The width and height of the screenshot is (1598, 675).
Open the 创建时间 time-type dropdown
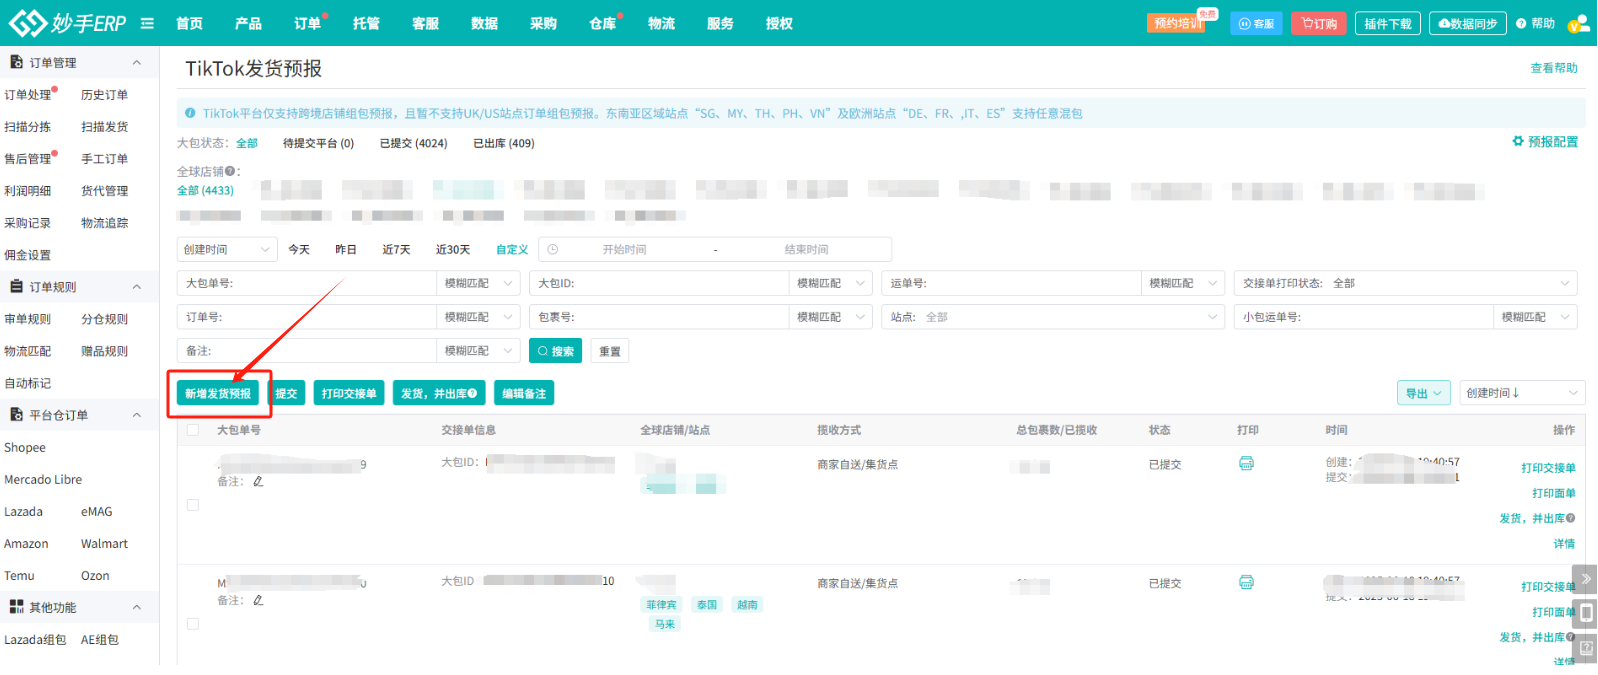pos(227,250)
